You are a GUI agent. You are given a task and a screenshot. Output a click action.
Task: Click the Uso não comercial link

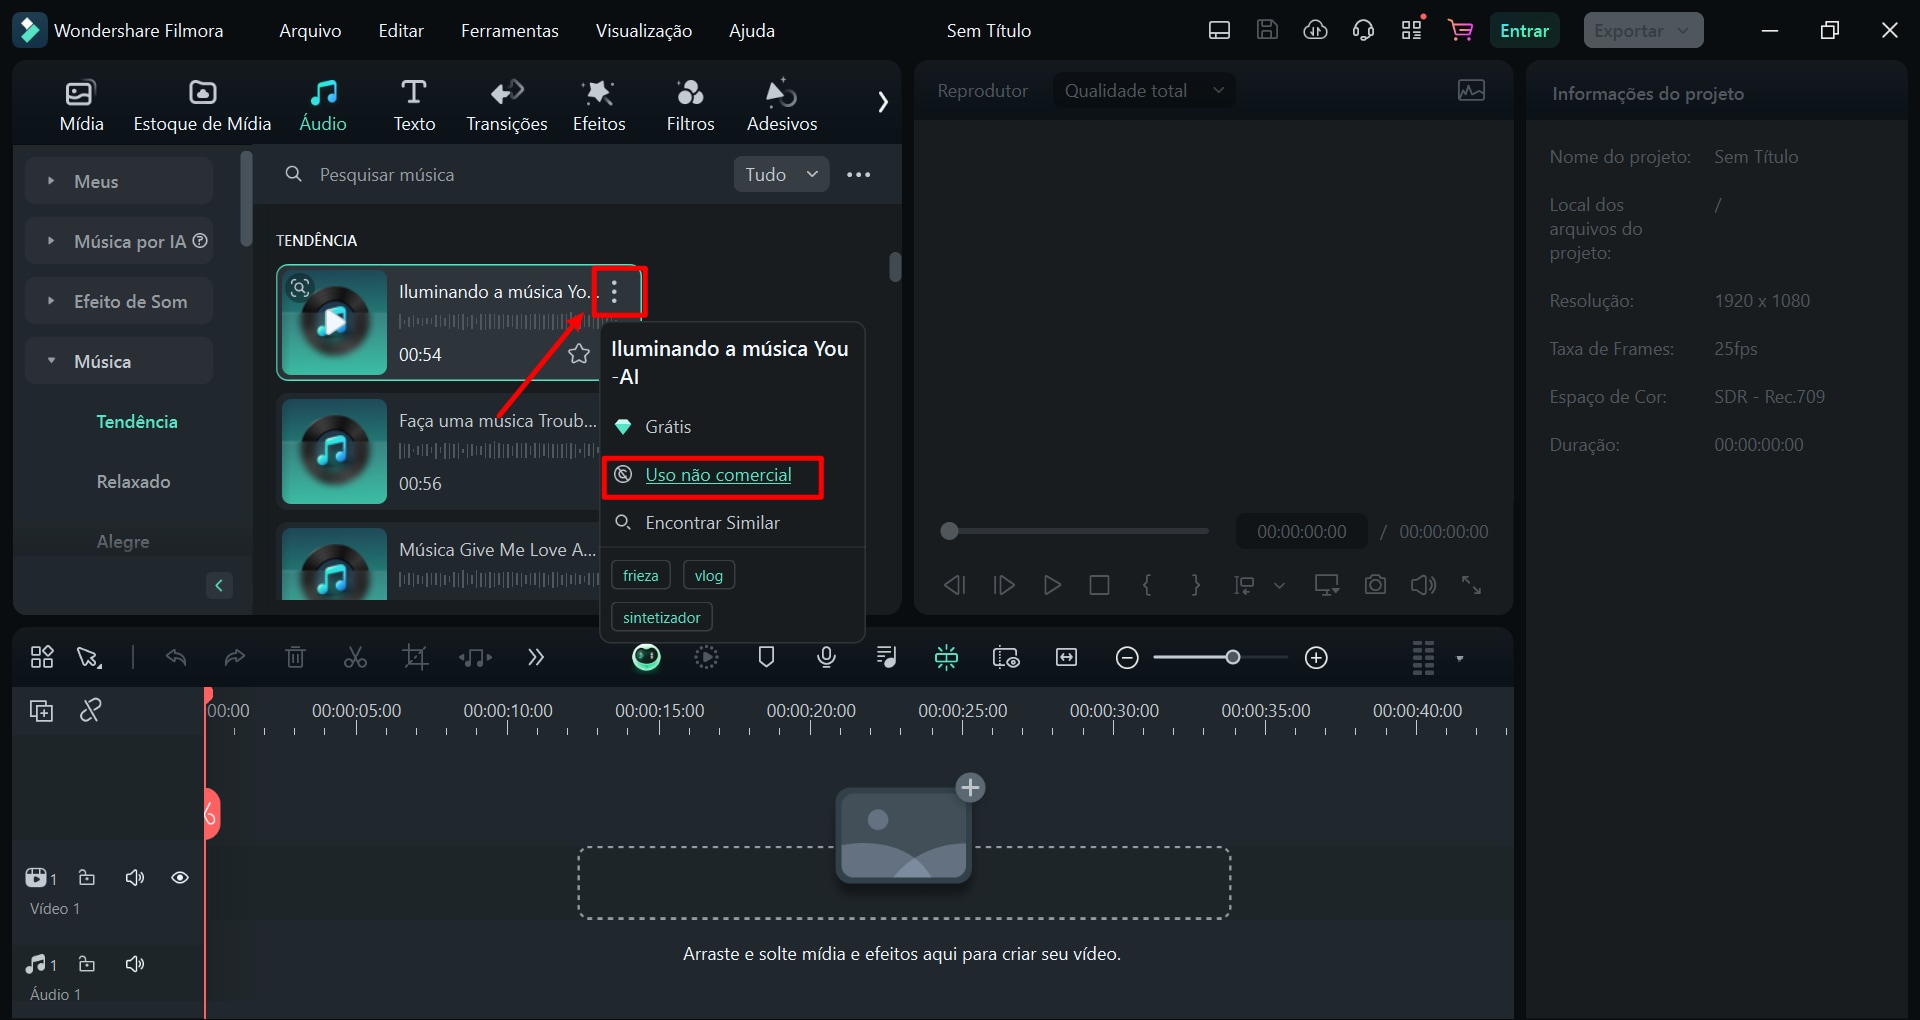pos(718,475)
